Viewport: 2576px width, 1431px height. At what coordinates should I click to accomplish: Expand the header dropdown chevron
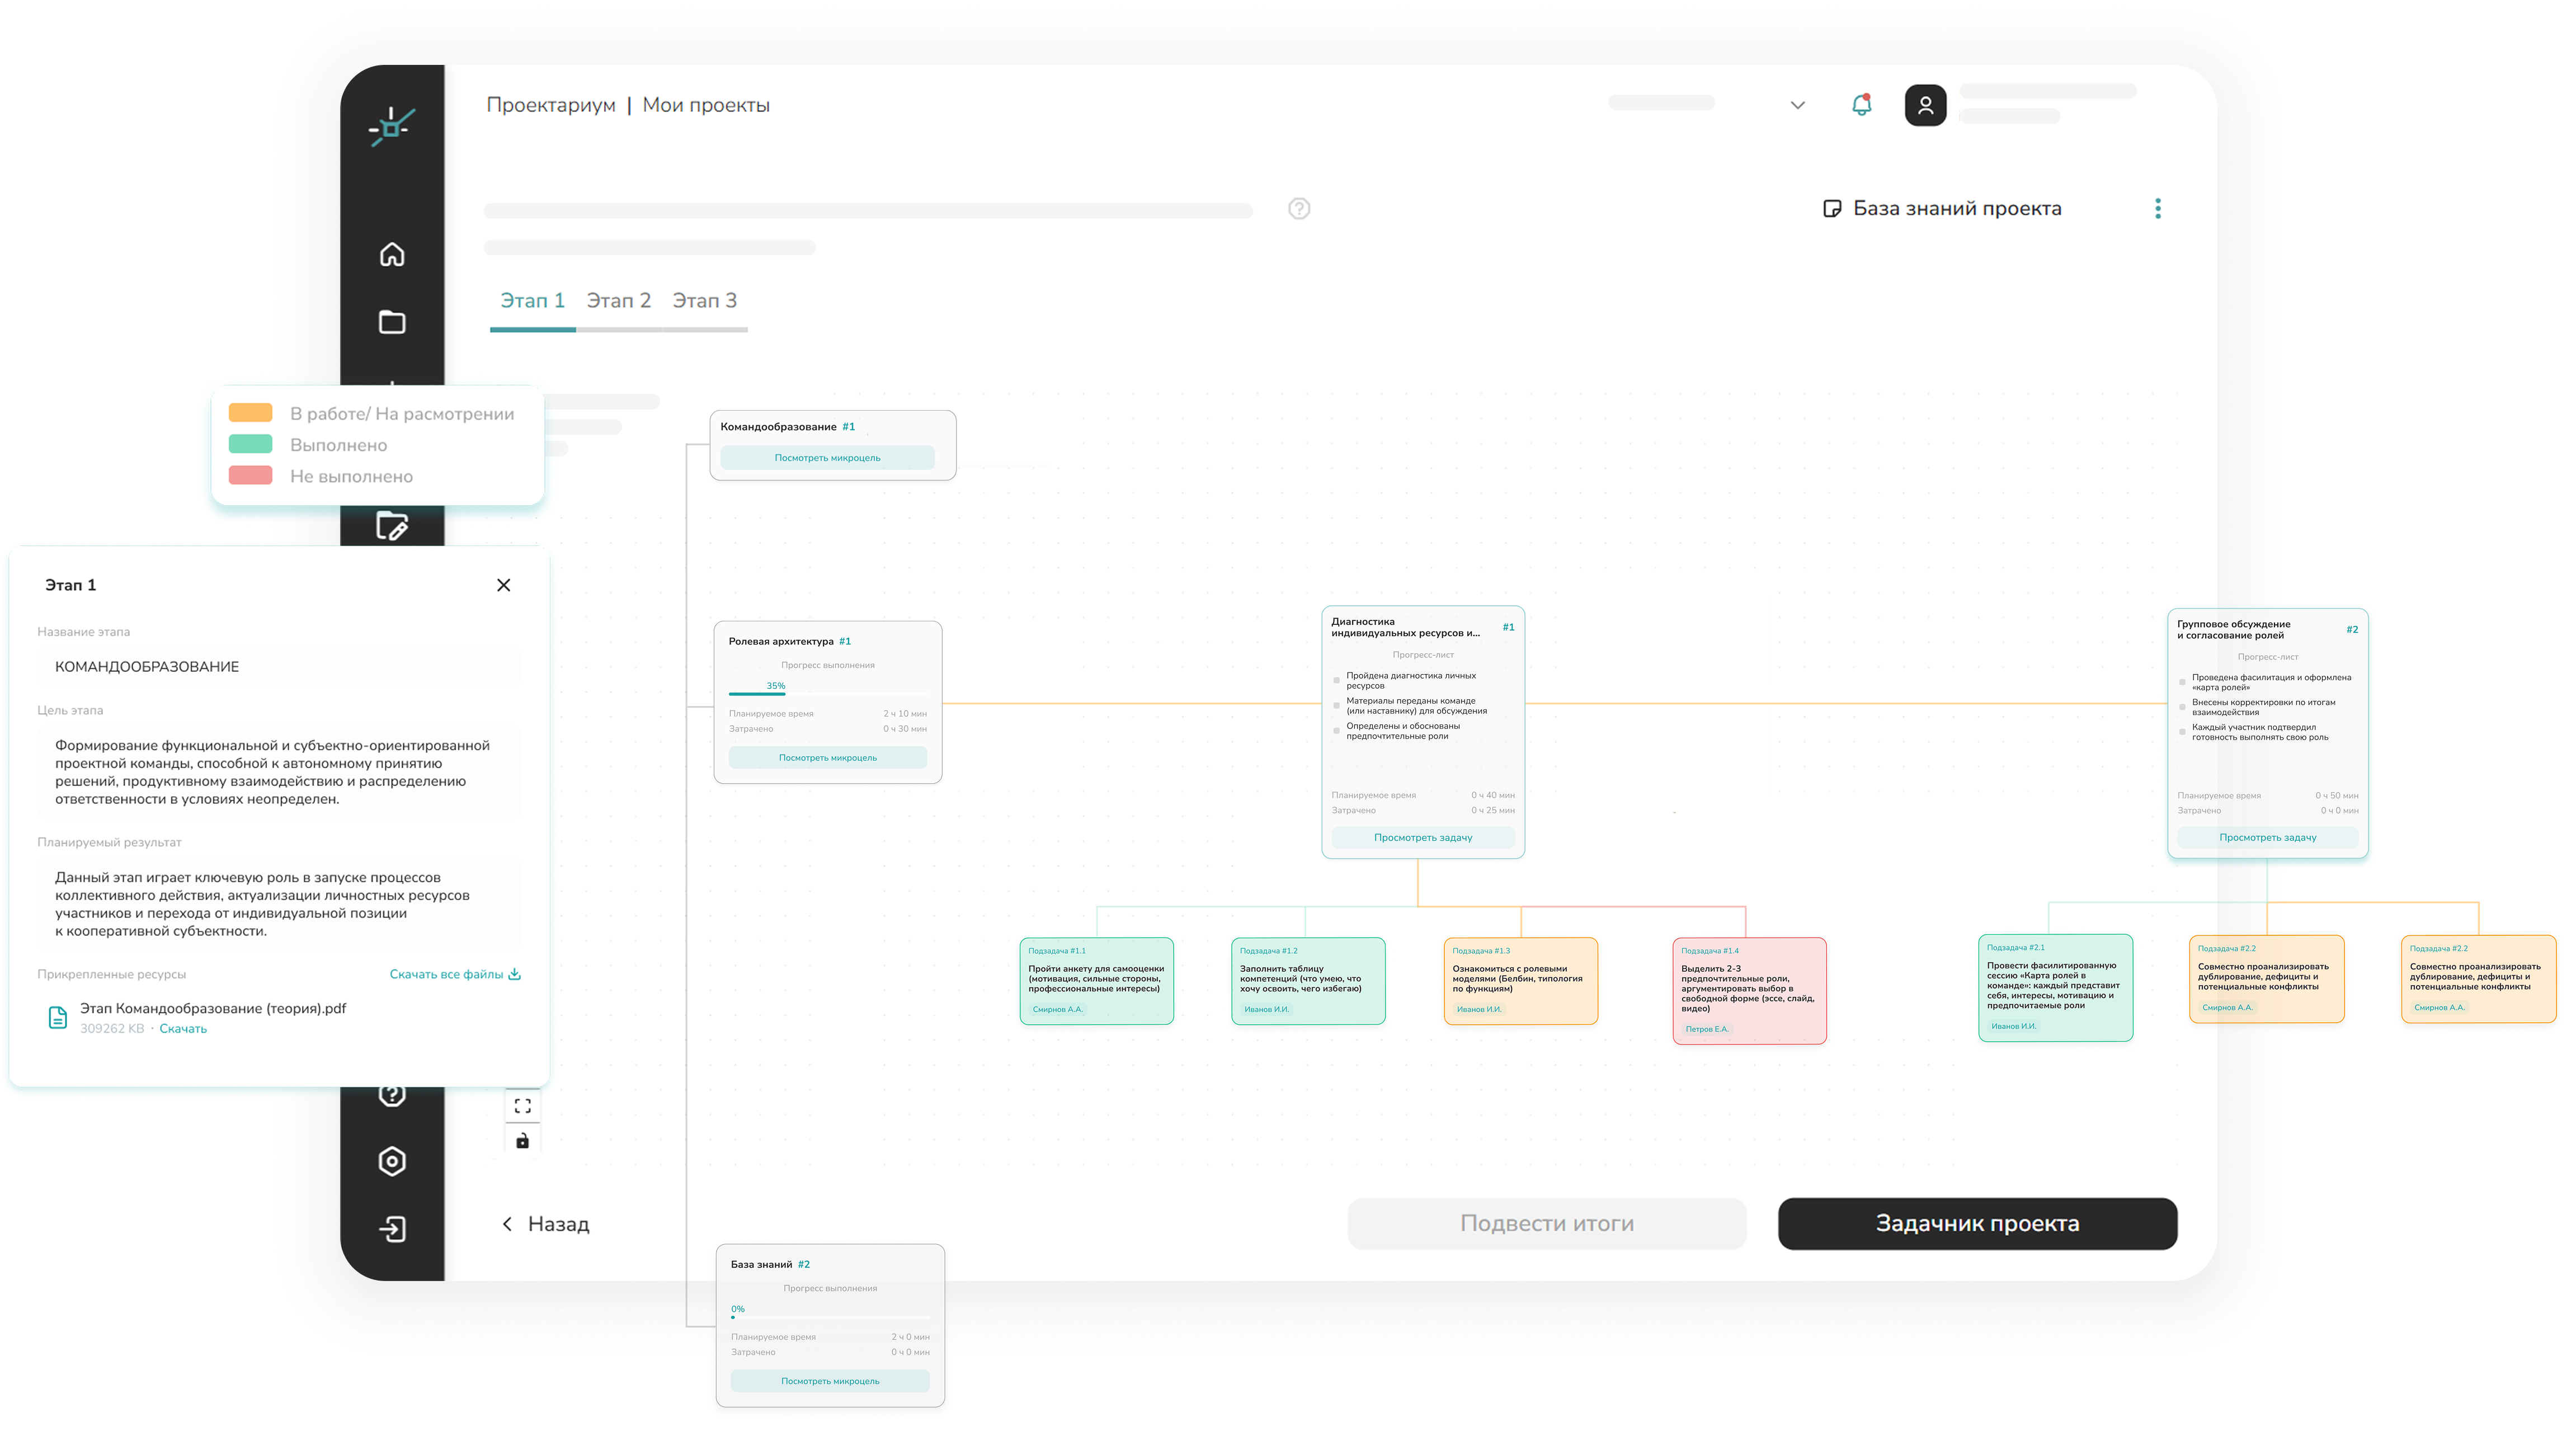[x=1797, y=105]
